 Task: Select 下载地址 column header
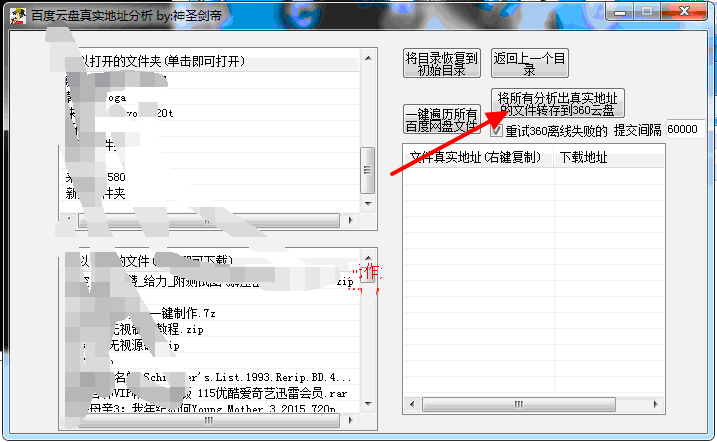(x=608, y=157)
